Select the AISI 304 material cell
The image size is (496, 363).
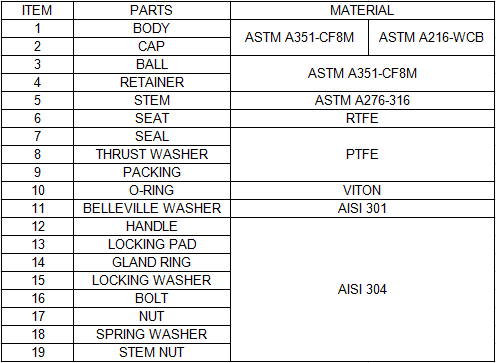(362, 289)
